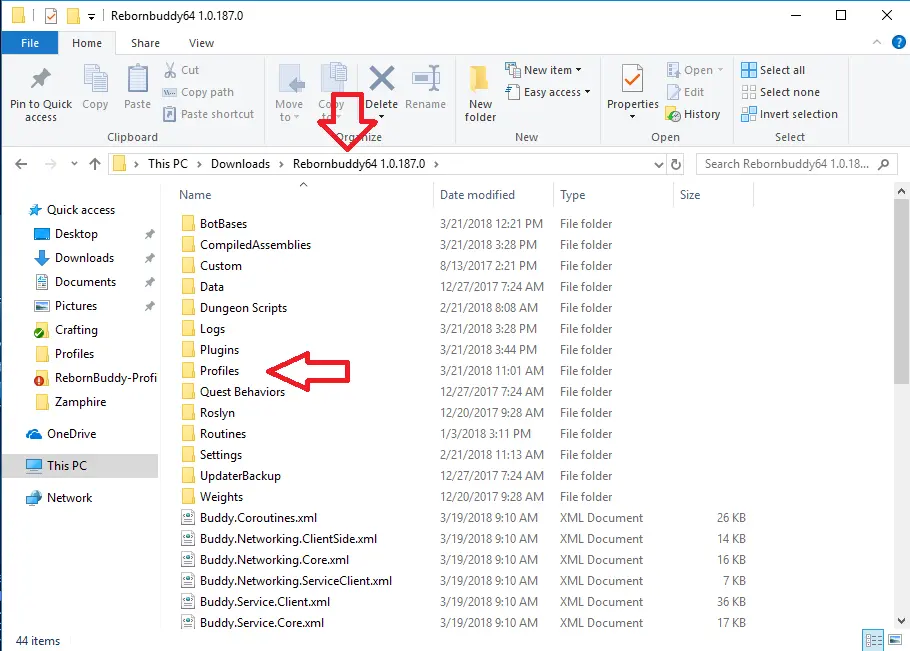
Task: Open the Open ribbon dropdown
Action: (695, 70)
